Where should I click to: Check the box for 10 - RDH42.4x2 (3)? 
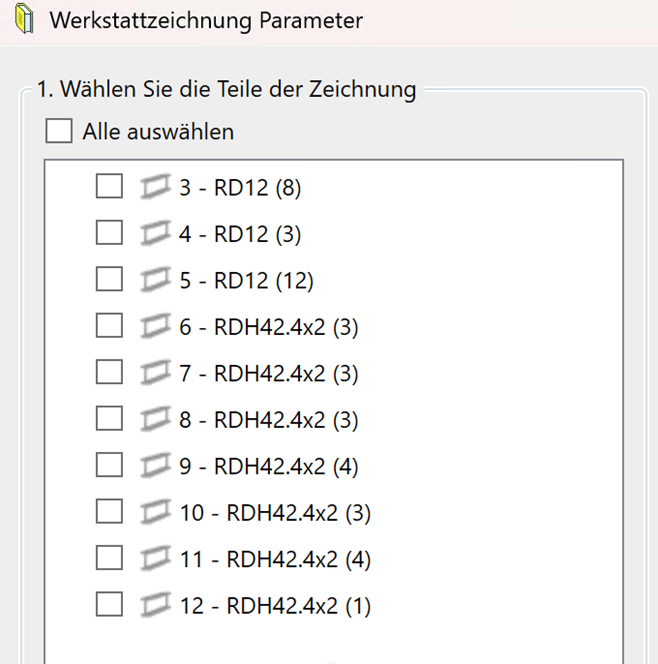coord(109,512)
